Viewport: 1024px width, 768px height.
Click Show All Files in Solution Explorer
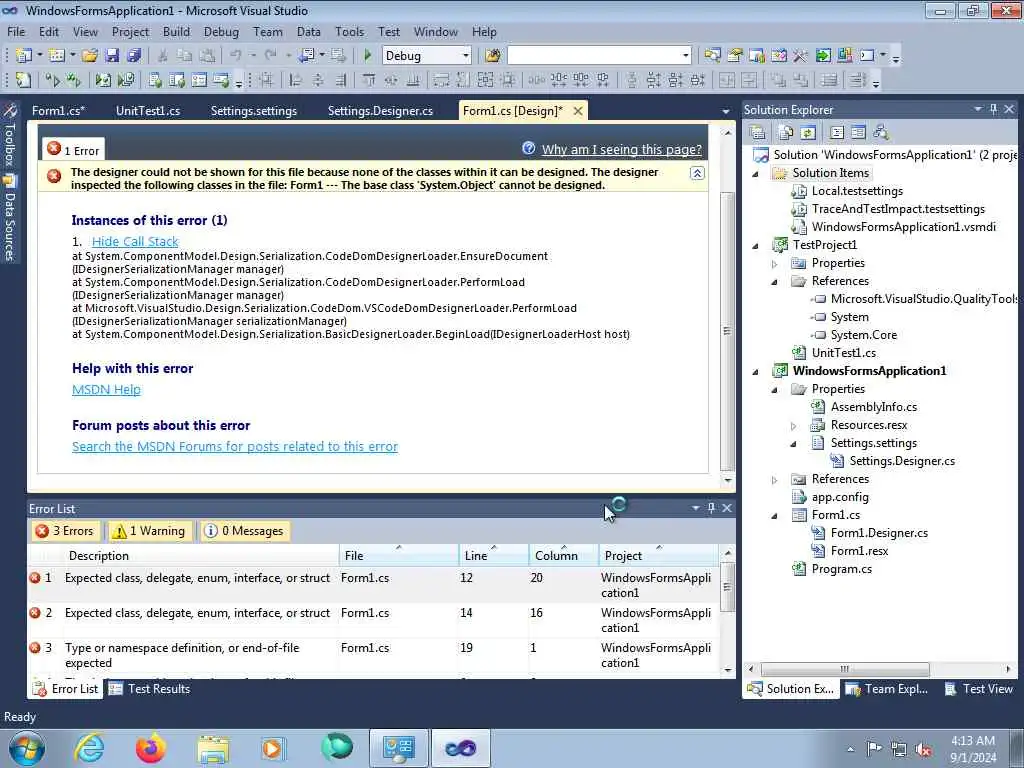(786, 133)
